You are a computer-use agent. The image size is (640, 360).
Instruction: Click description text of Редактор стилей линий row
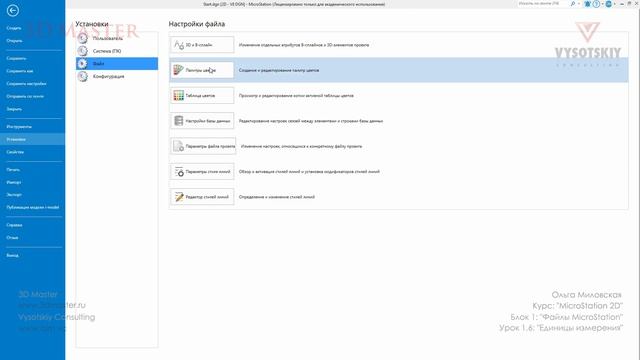[277, 197]
